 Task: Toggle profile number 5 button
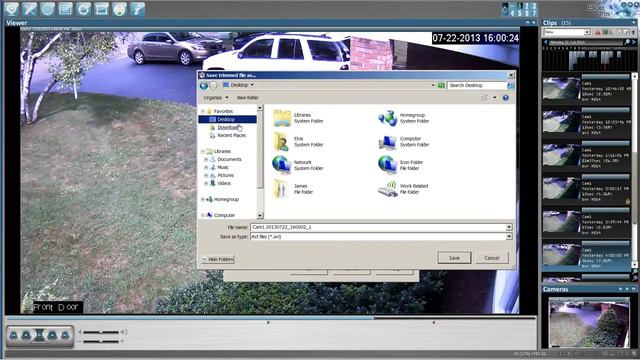520,13
